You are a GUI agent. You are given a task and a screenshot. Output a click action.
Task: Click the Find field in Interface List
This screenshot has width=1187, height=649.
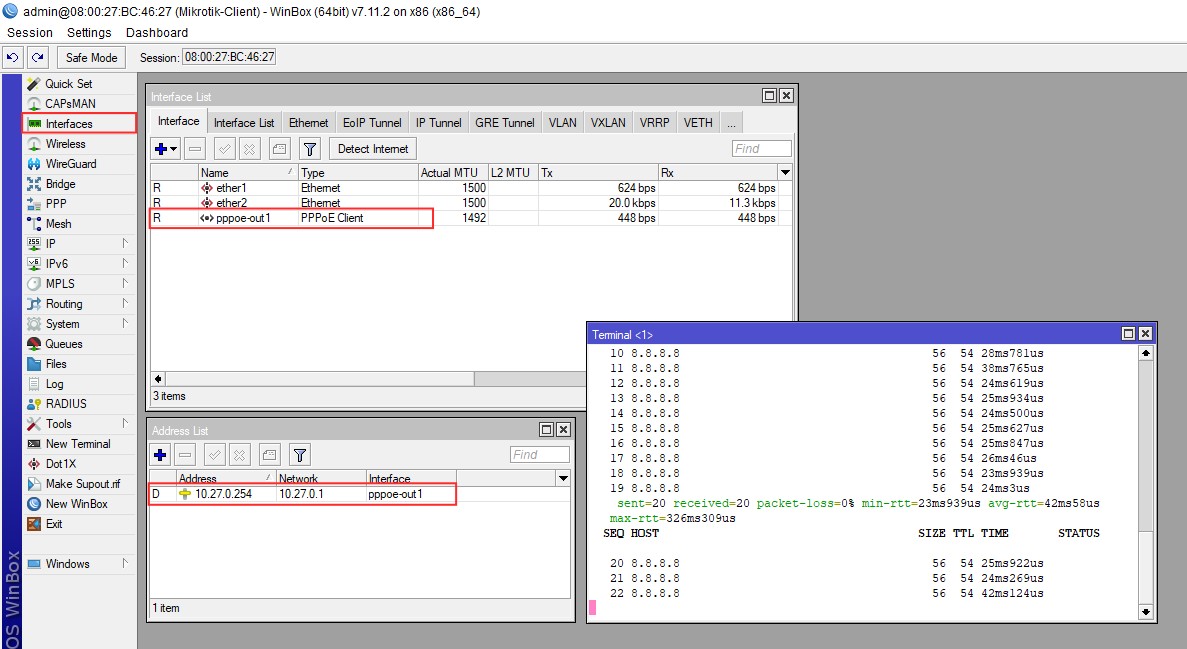(x=760, y=149)
